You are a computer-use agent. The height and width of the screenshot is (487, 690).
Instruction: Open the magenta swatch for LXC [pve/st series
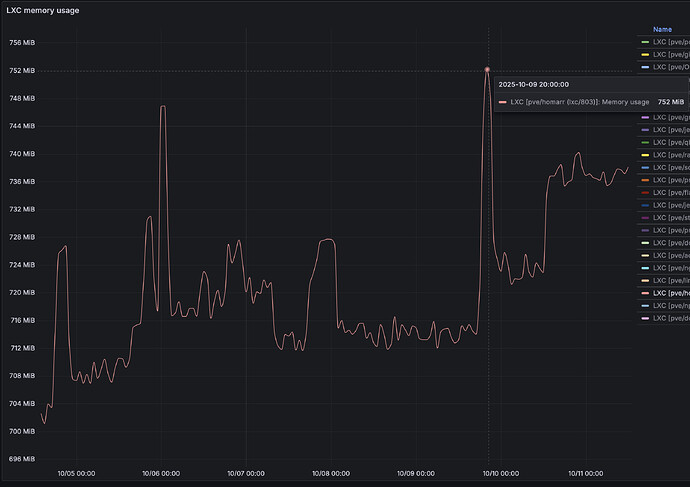[645, 218]
